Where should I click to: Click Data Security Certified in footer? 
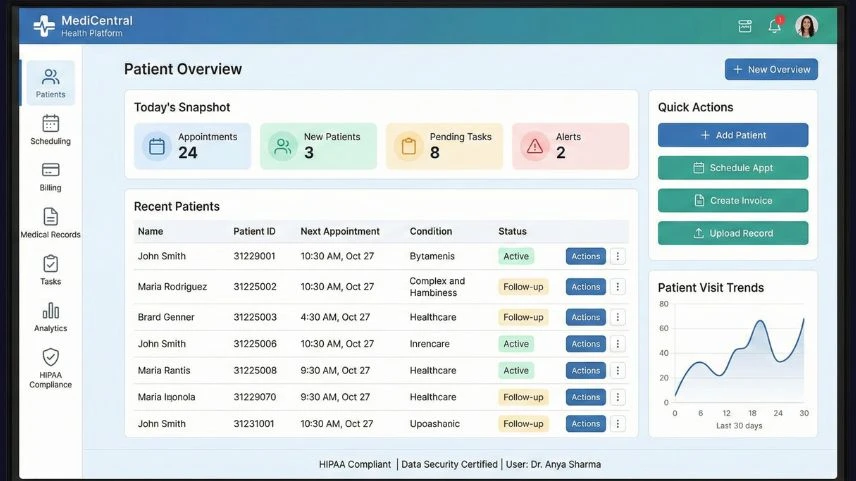tap(449, 465)
